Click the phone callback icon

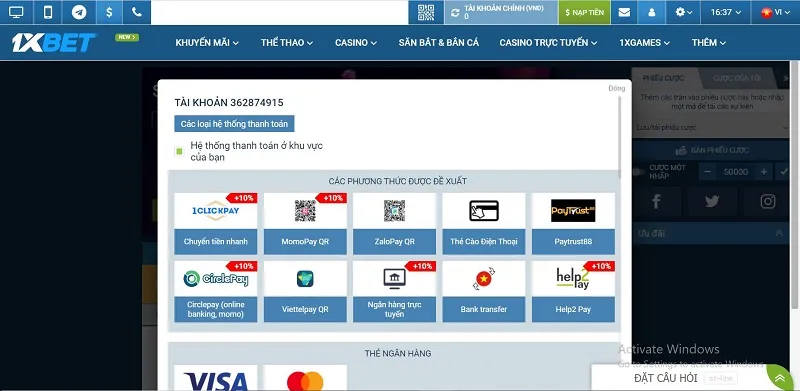(136, 12)
